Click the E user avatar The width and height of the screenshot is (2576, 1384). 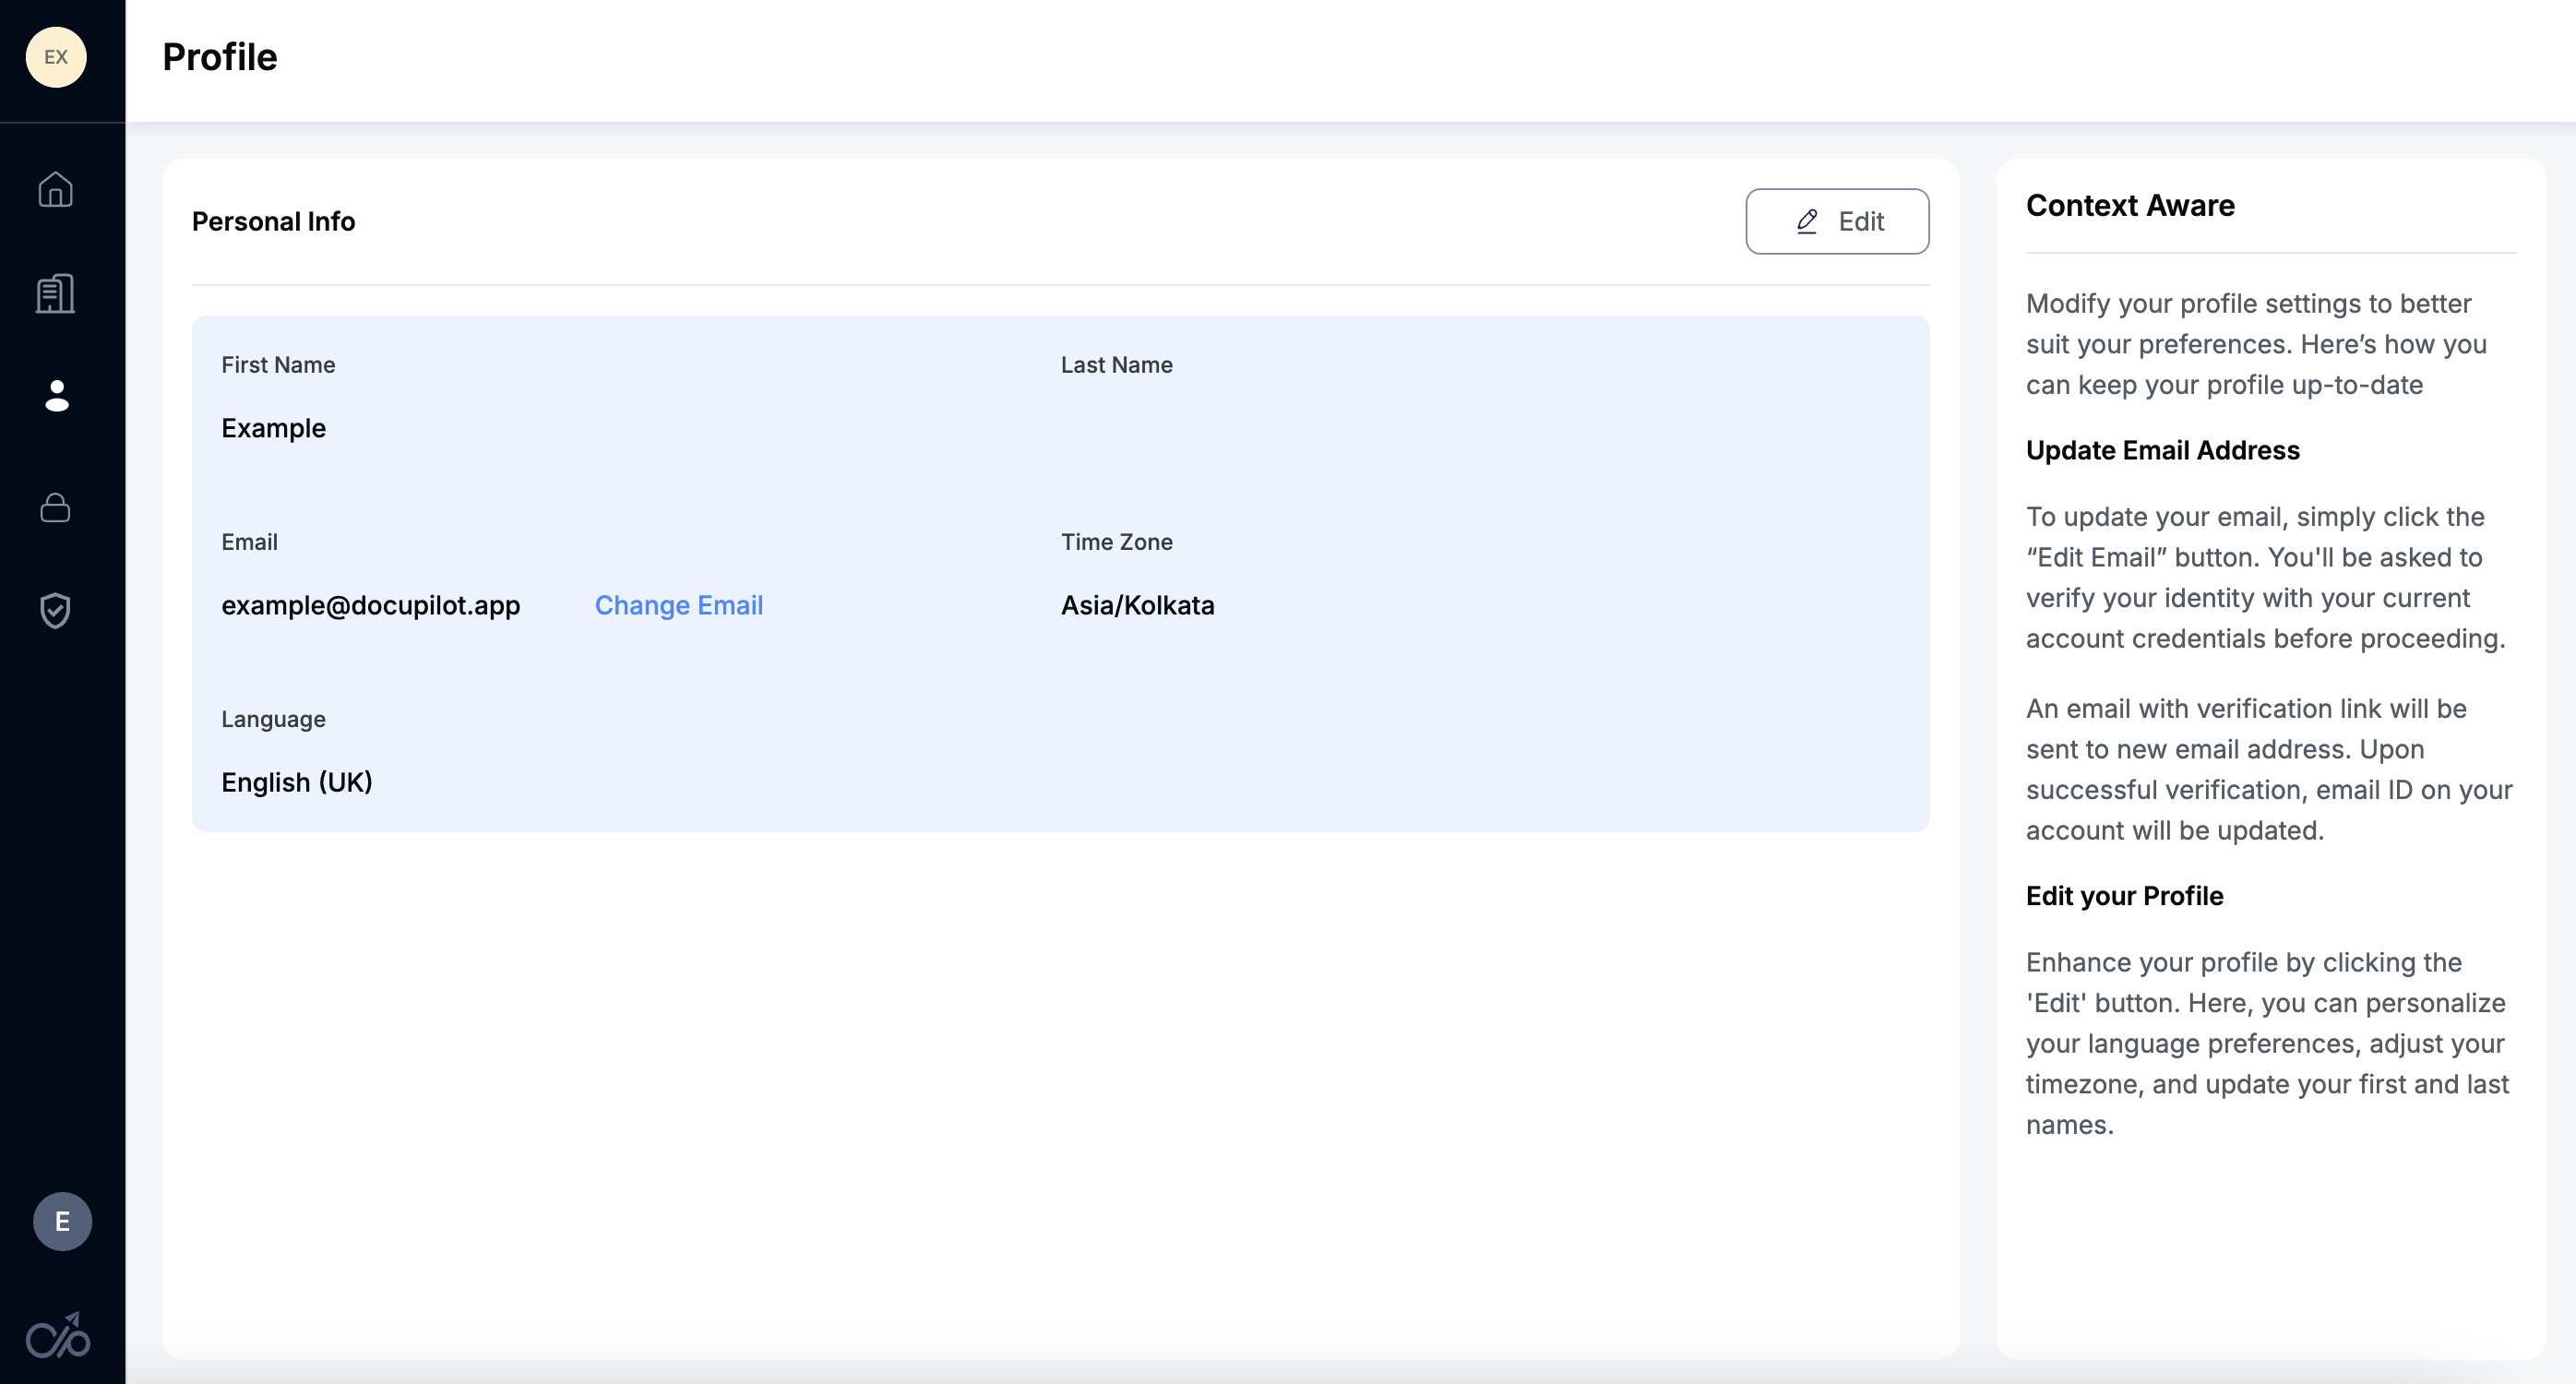tap(62, 1221)
